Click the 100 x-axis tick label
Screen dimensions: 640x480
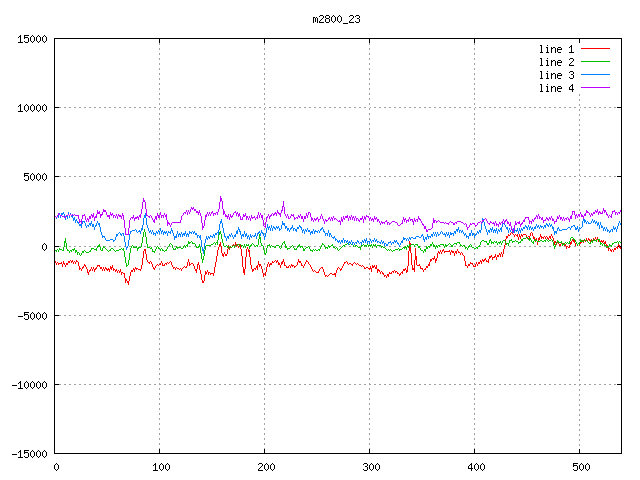(x=160, y=467)
